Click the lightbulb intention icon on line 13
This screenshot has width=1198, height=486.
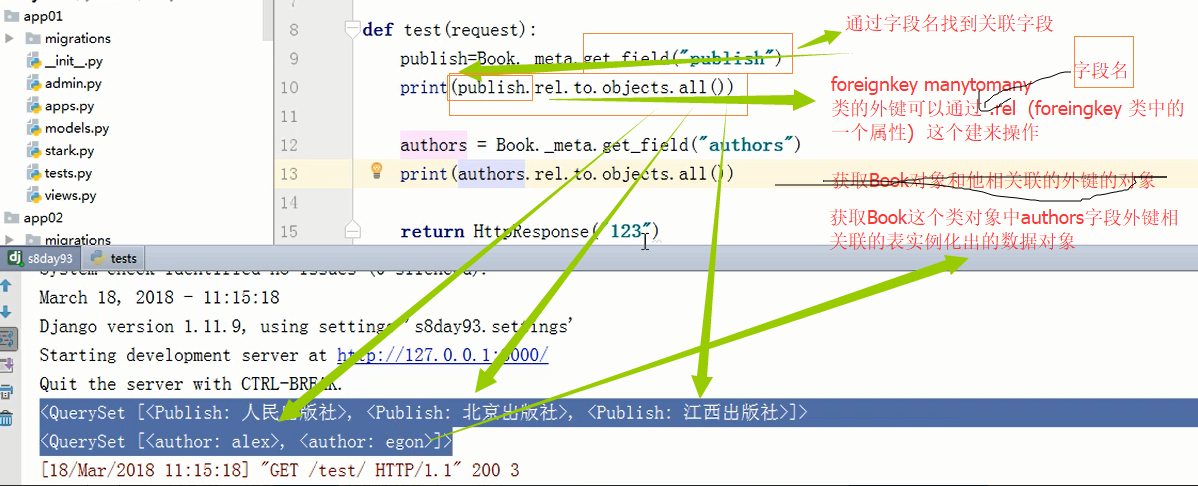376,170
